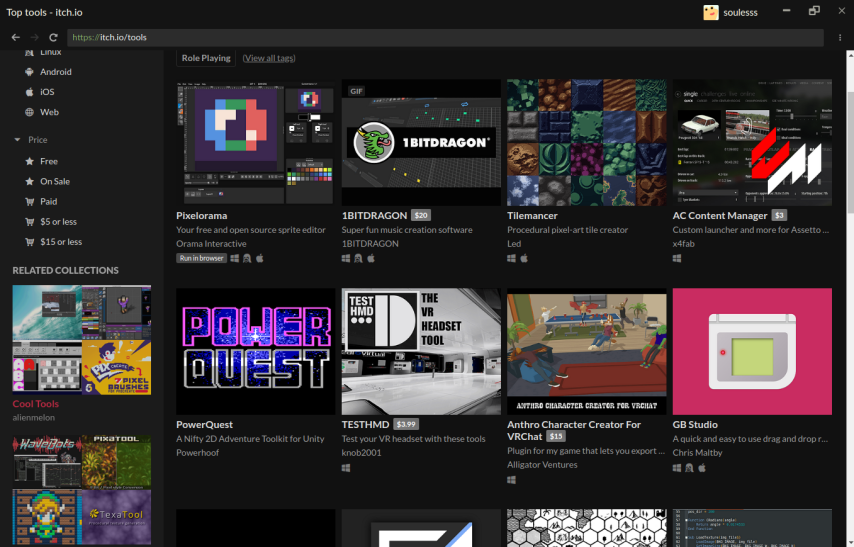Screen dimensions: 854x547
Task: Open the PowerQuest title link
Action: 204,424
